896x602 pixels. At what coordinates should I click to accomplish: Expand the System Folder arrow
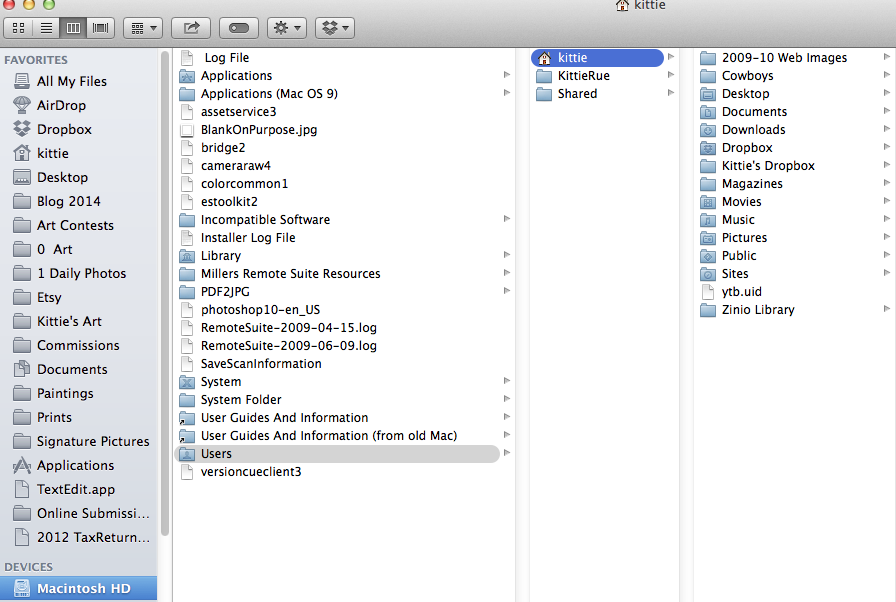pyautogui.click(x=506, y=399)
